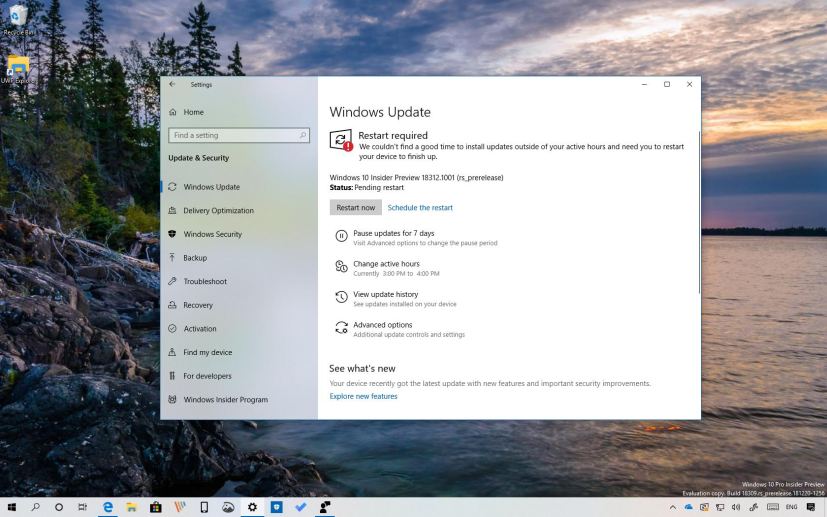Click the taskbar Search magnifier
This screenshot has height=517, width=827.
[x=35, y=507]
